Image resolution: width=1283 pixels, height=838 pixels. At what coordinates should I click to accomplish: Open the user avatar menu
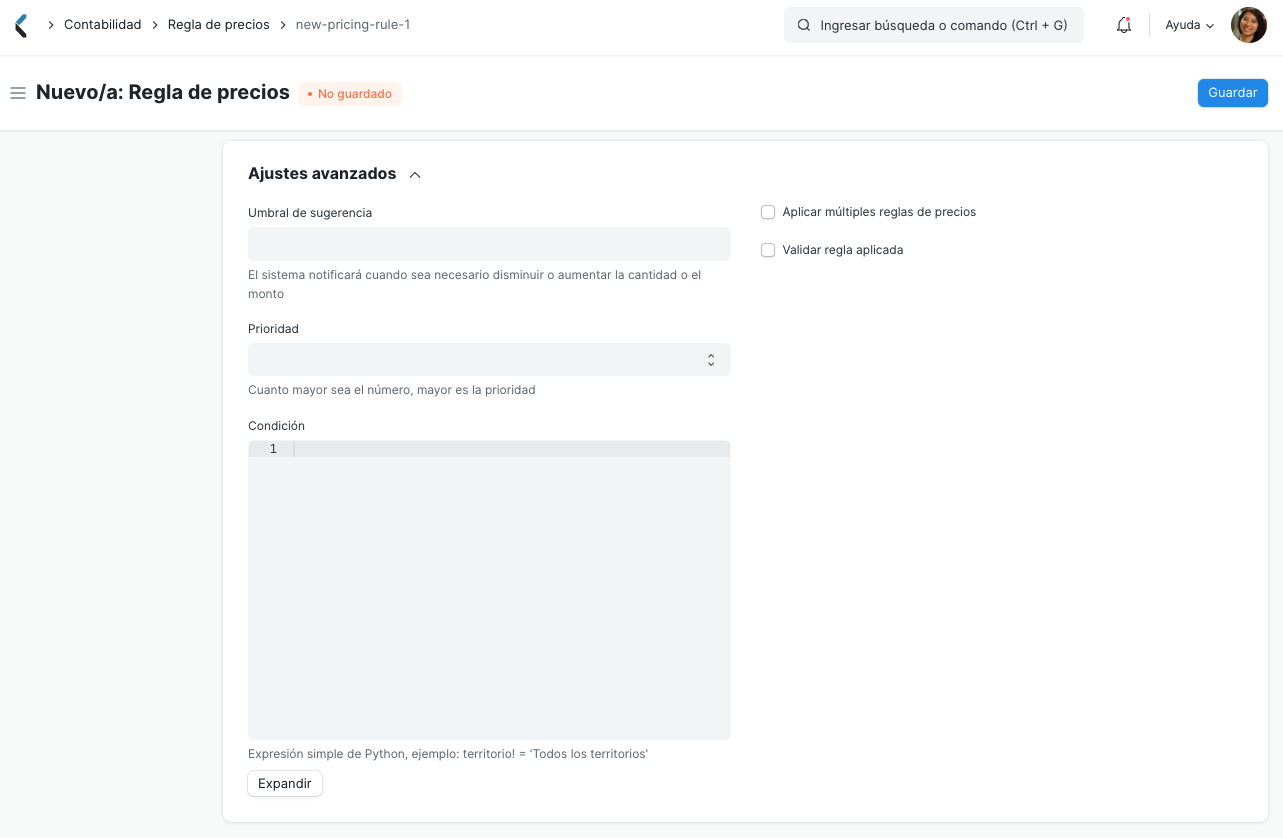coord(1248,25)
